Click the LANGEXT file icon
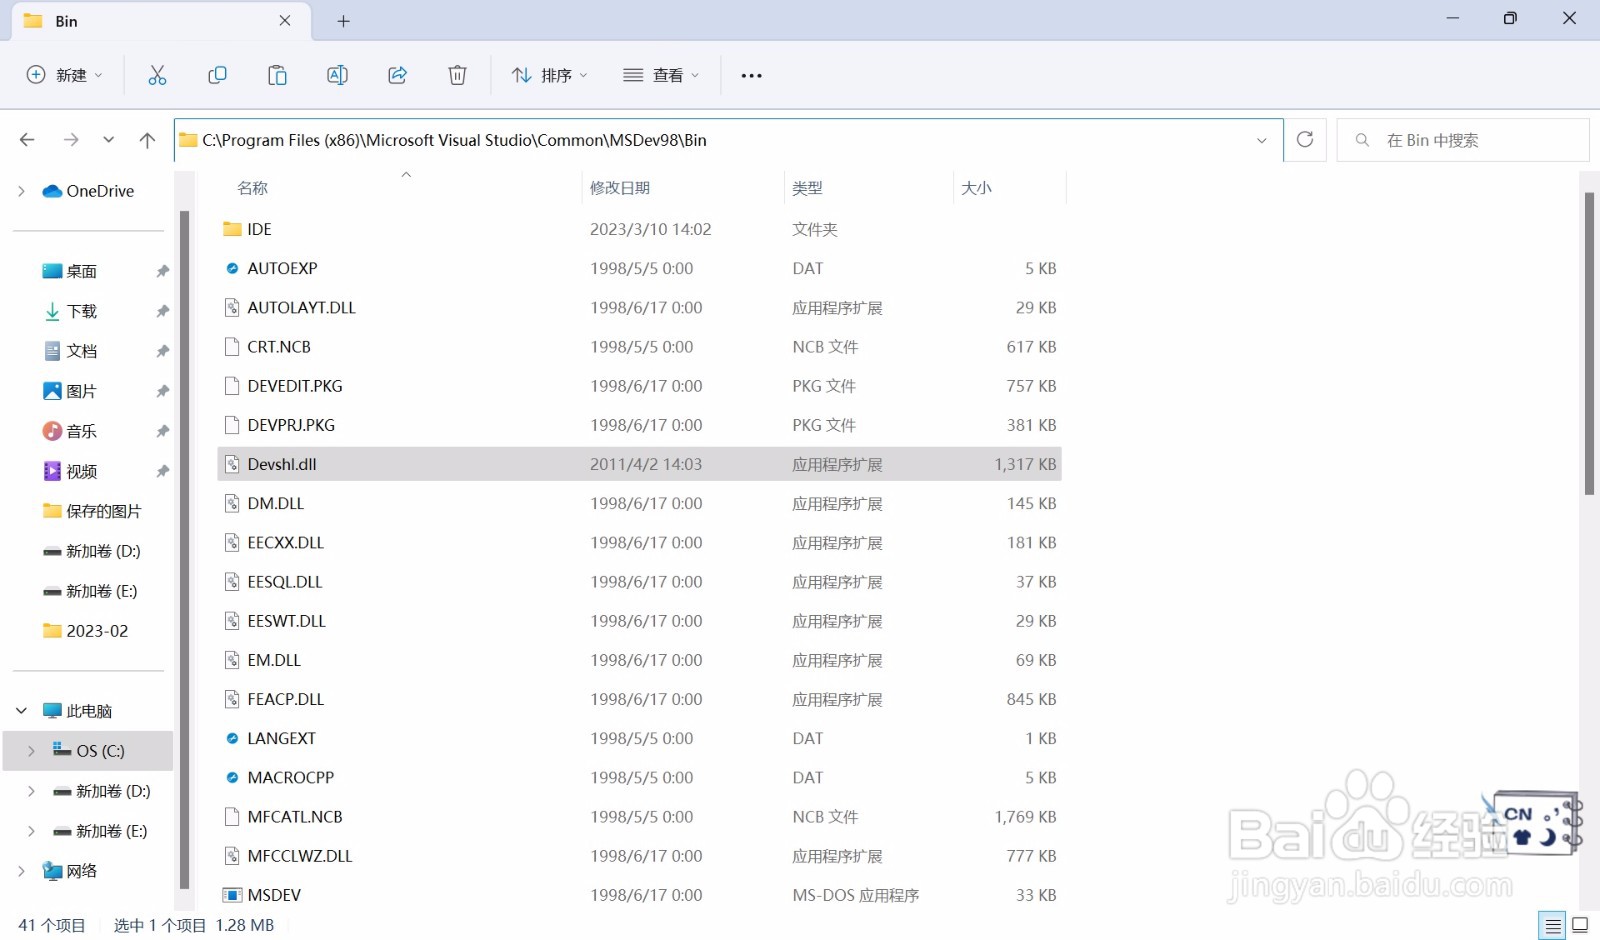The image size is (1600, 940). click(232, 738)
